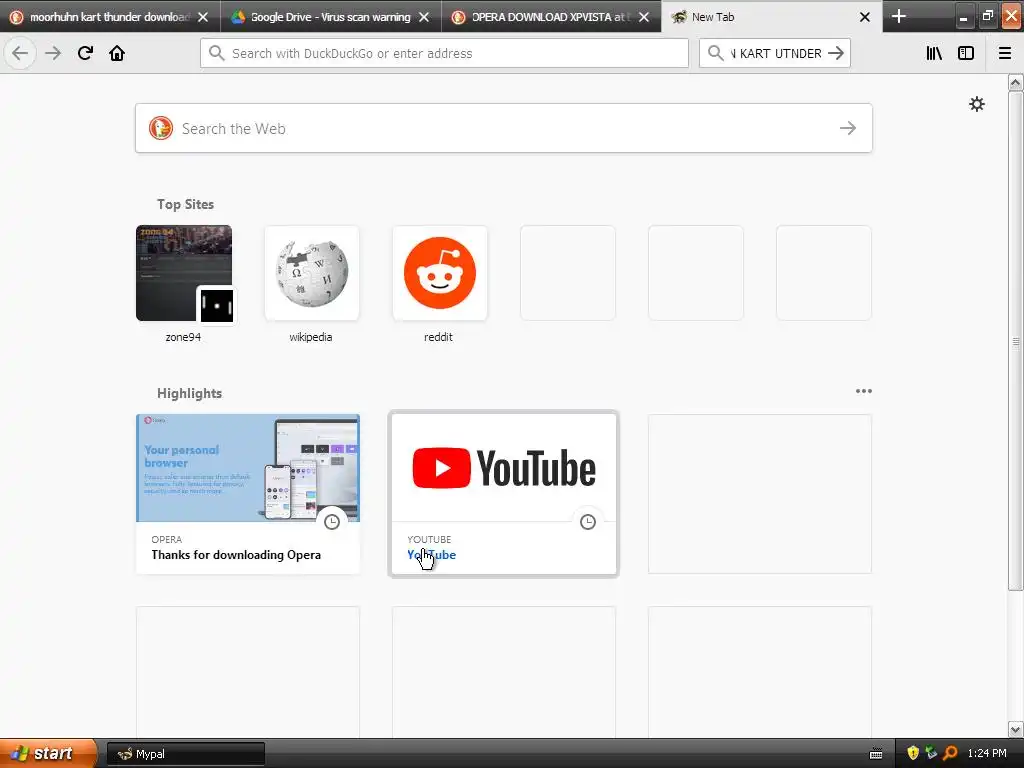Click the YouTube title link

(432, 555)
